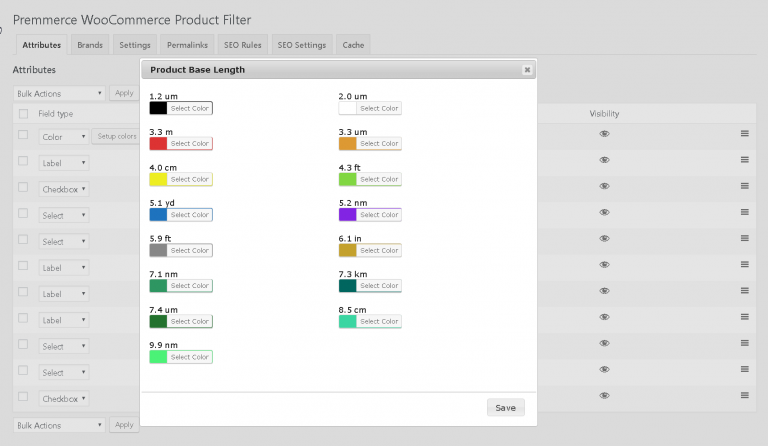
Task: Toggle visibility eye for the Color row
Action: tap(604, 134)
